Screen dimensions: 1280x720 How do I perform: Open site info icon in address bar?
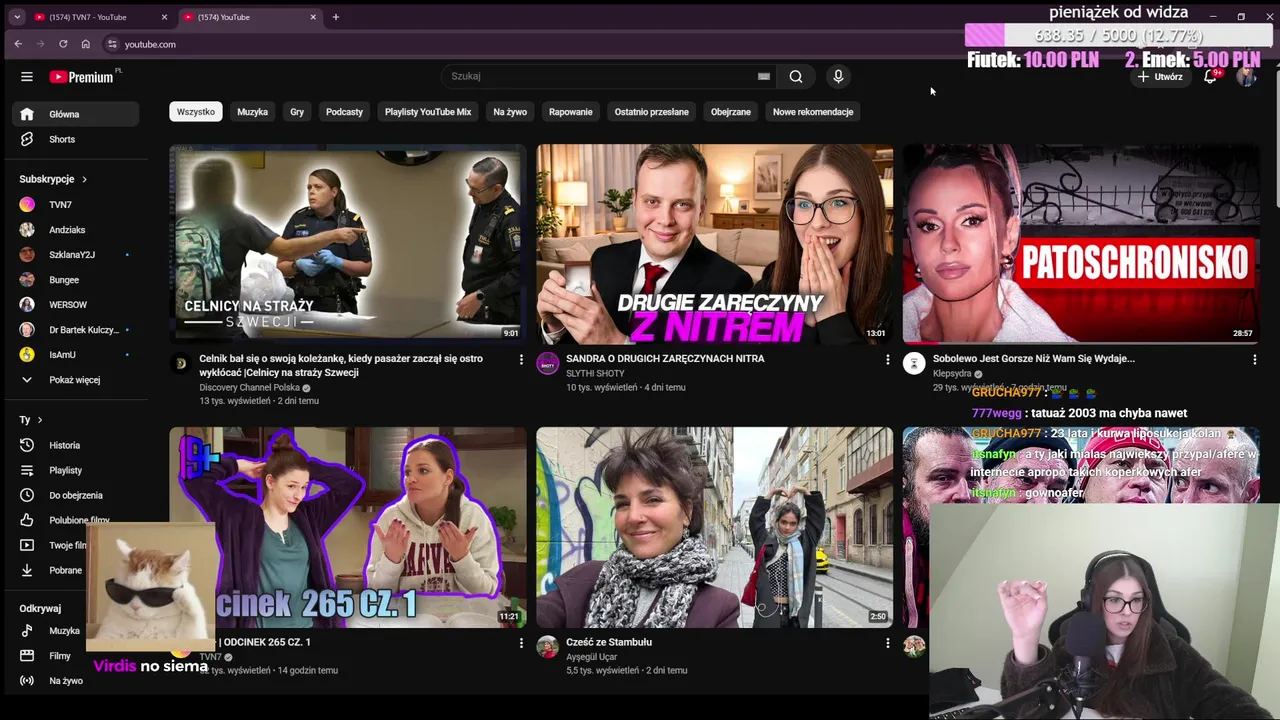point(112,44)
